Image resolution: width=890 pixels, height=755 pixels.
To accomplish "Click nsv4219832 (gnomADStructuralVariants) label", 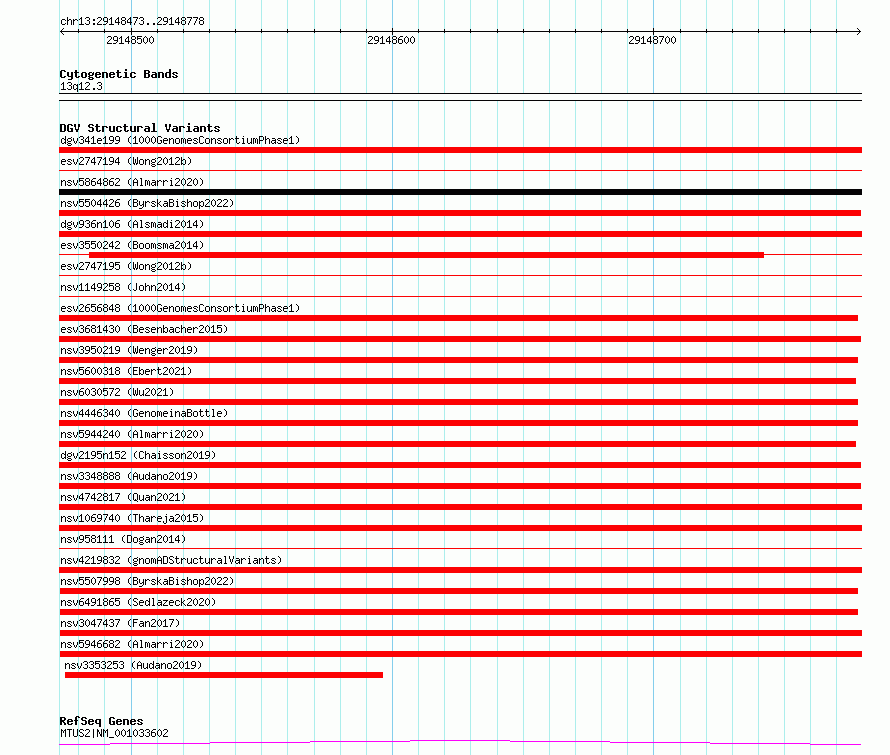I will (171, 560).
